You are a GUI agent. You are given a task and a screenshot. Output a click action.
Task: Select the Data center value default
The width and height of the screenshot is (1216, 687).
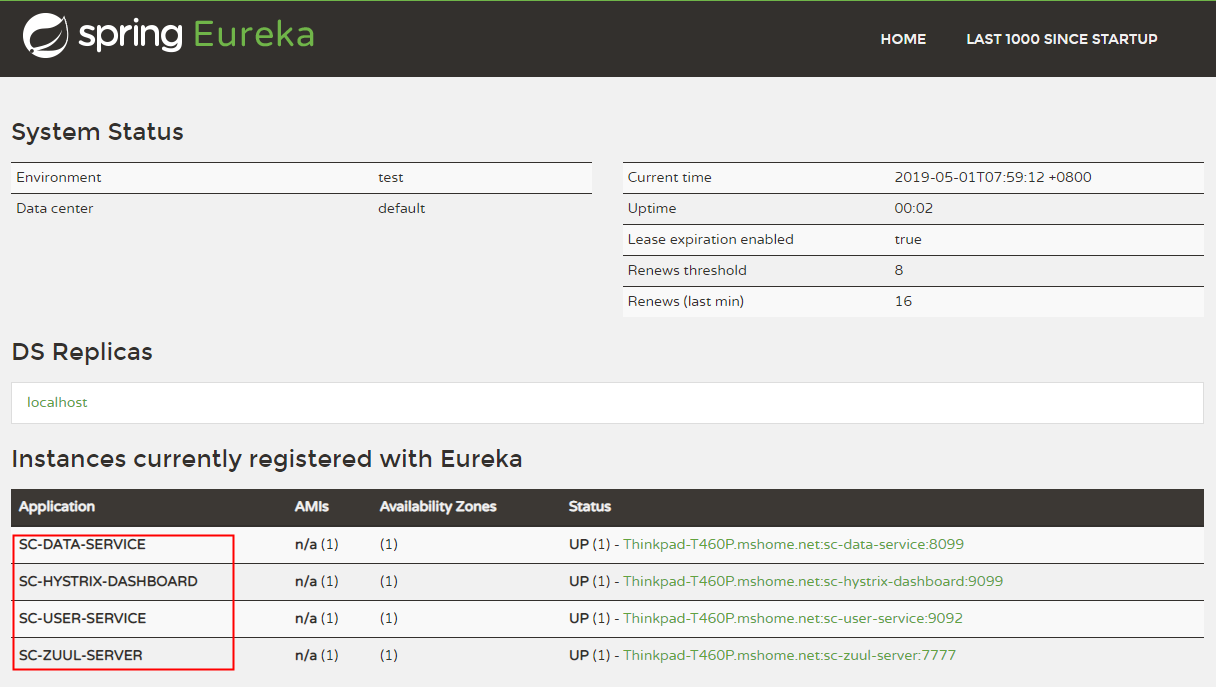coord(401,208)
